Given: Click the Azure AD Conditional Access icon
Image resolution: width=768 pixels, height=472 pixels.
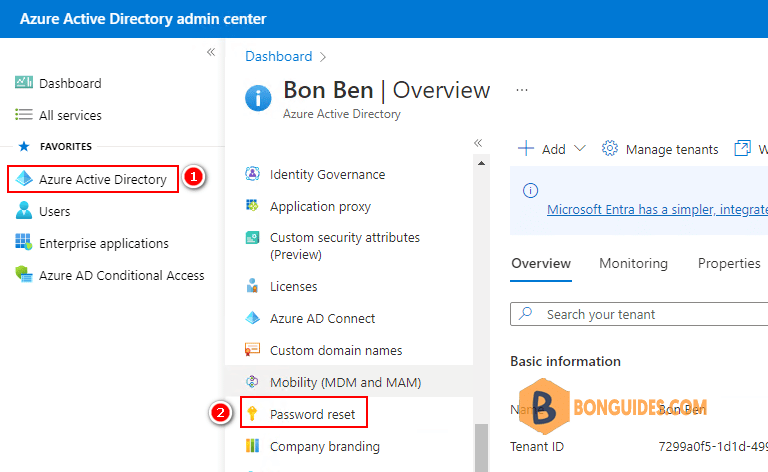Looking at the screenshot, I should click(x=24, y=274).
